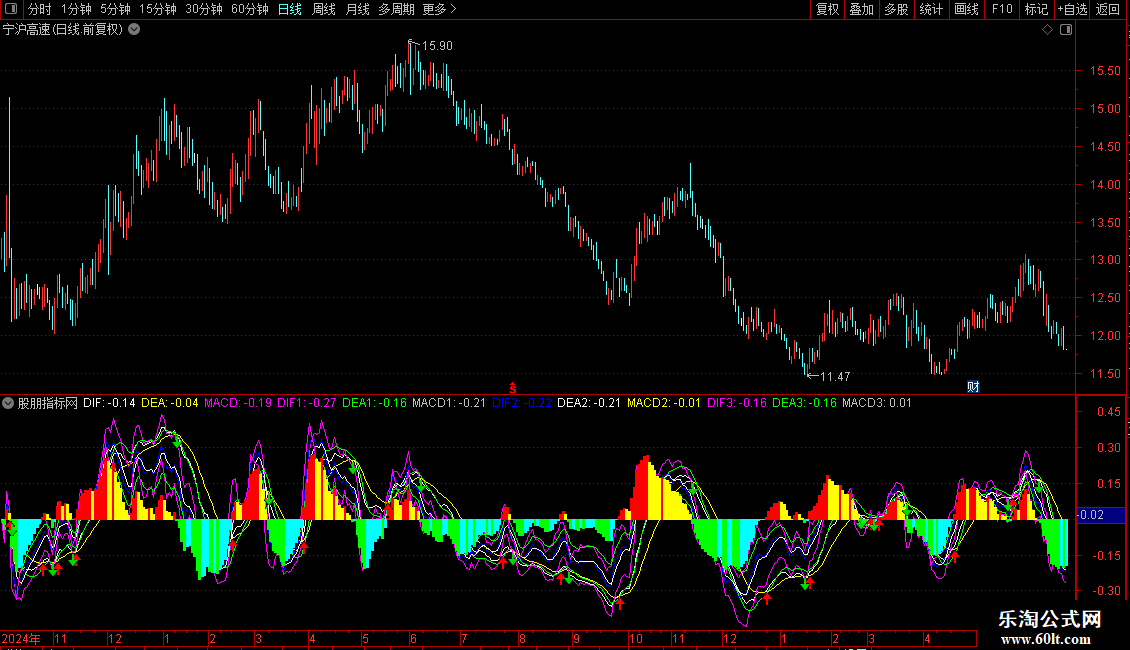Add stock with +自选 button
This screenshot has width=1130, height=650.
(x=1072, y=9)
